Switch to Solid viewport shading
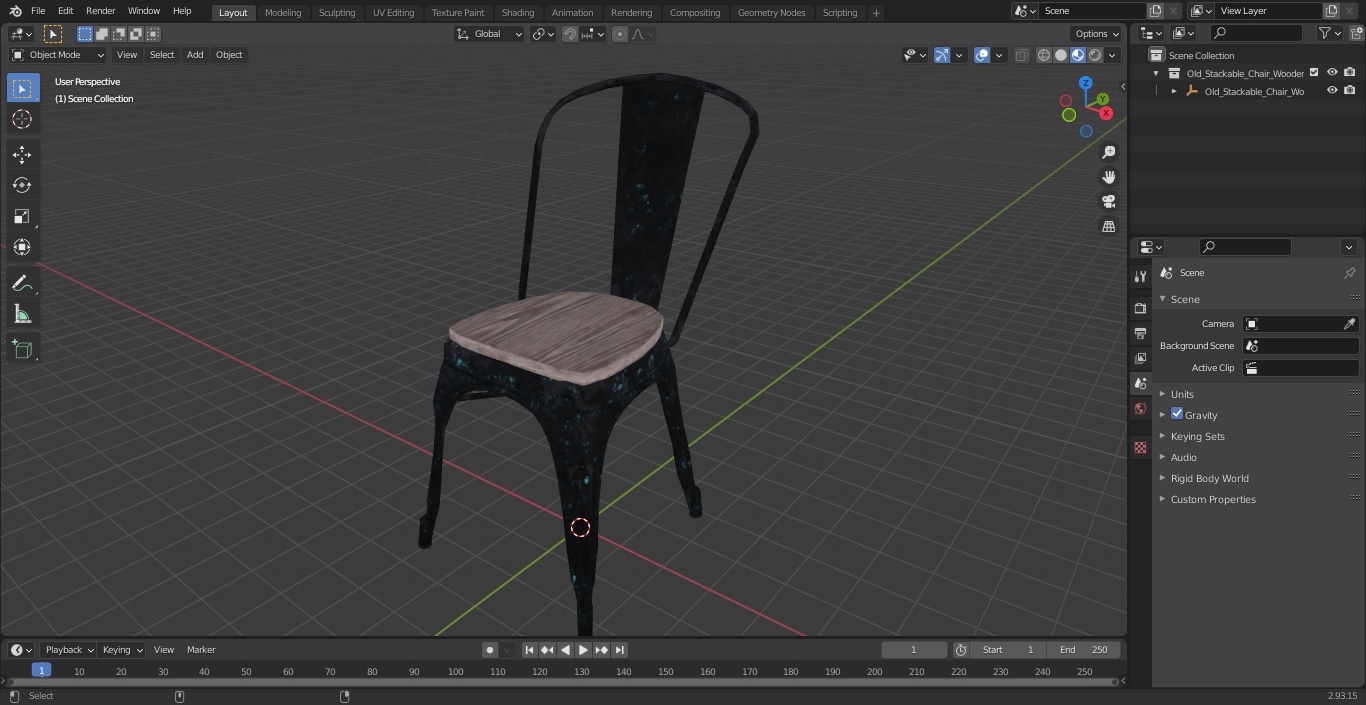This screenshot has height=705, width=1366. click(1061, 55)
